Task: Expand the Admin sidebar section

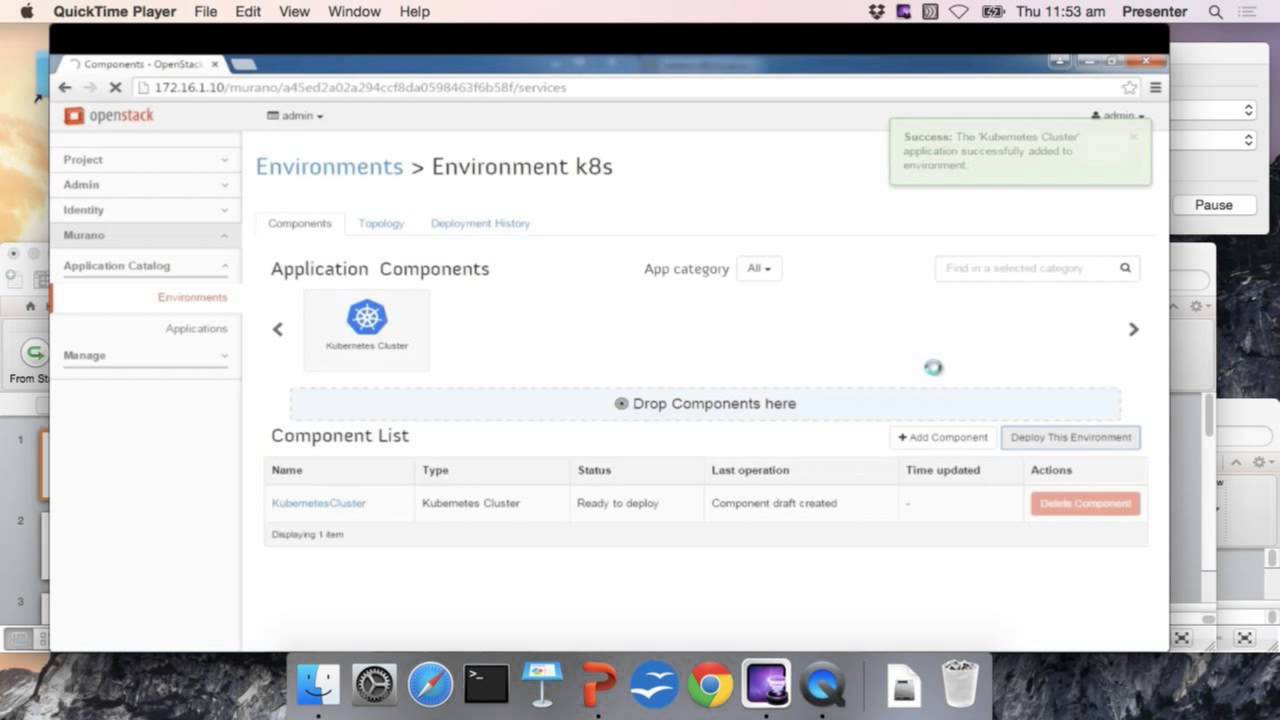Action: coord(145,185)
